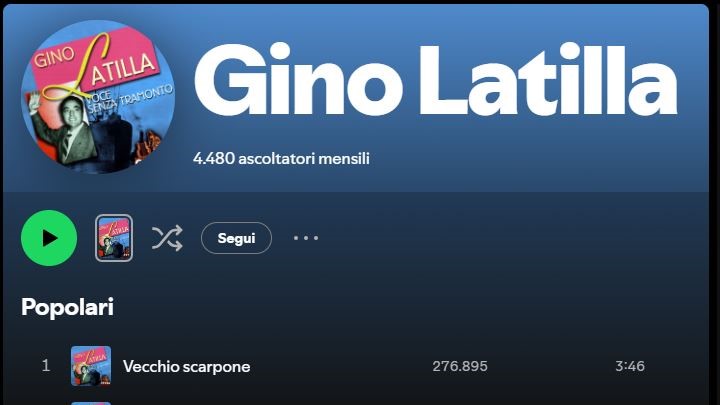Click the Popolari section heading

[68, 307]
